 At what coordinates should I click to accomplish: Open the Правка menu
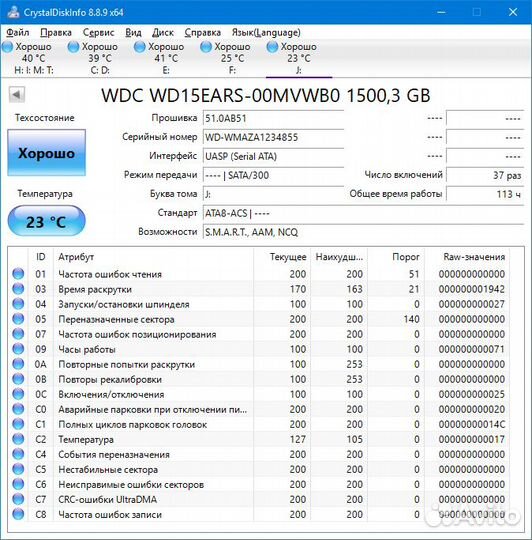coord(56,33)
